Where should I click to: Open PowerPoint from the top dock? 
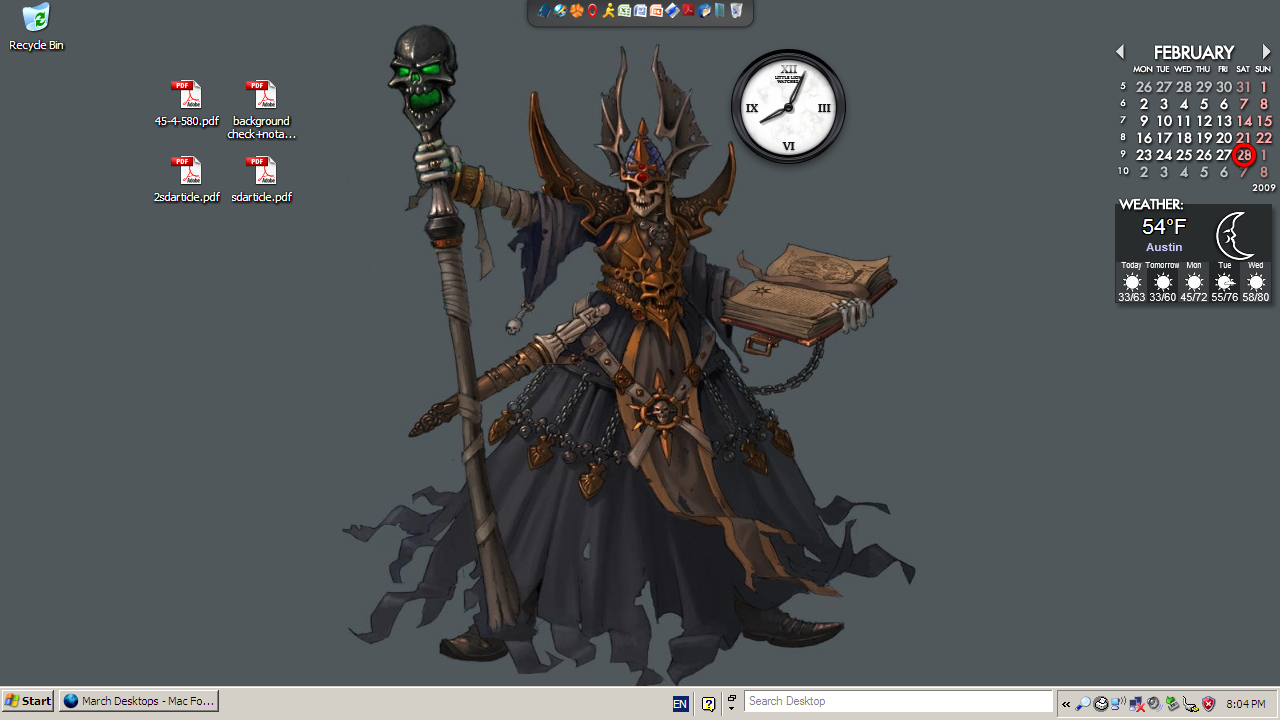point(656,11)
